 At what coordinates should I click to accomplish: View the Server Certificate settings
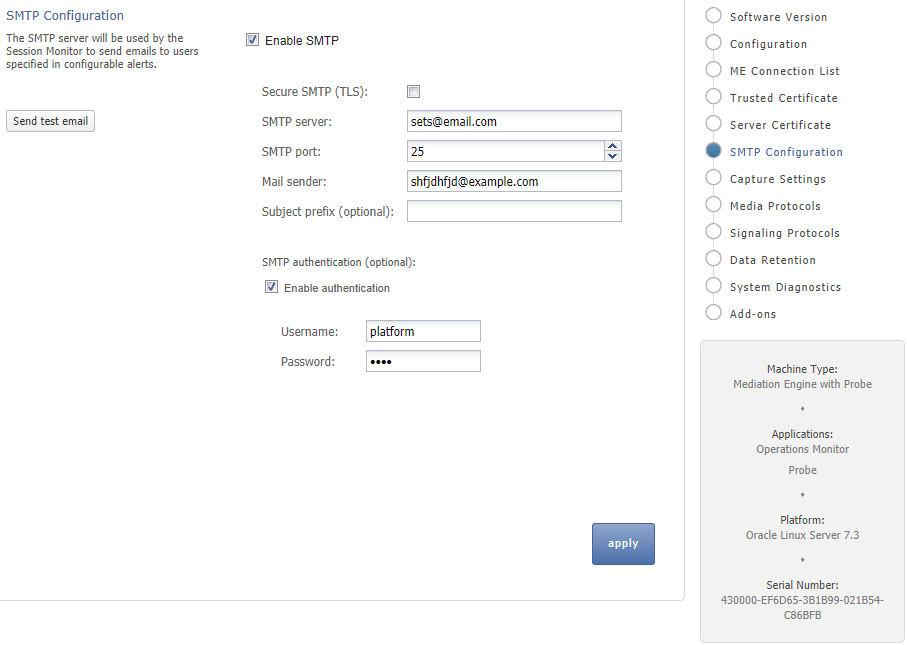click(x=714, y=124)
